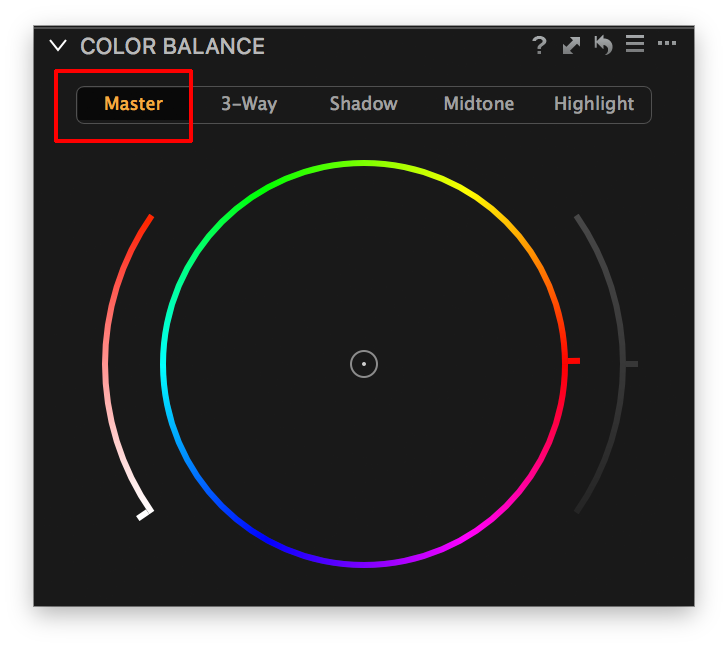Click the Color Balance panel title
Image resolution: width=728 pixels, height=648 pixels.
[172, 46]
